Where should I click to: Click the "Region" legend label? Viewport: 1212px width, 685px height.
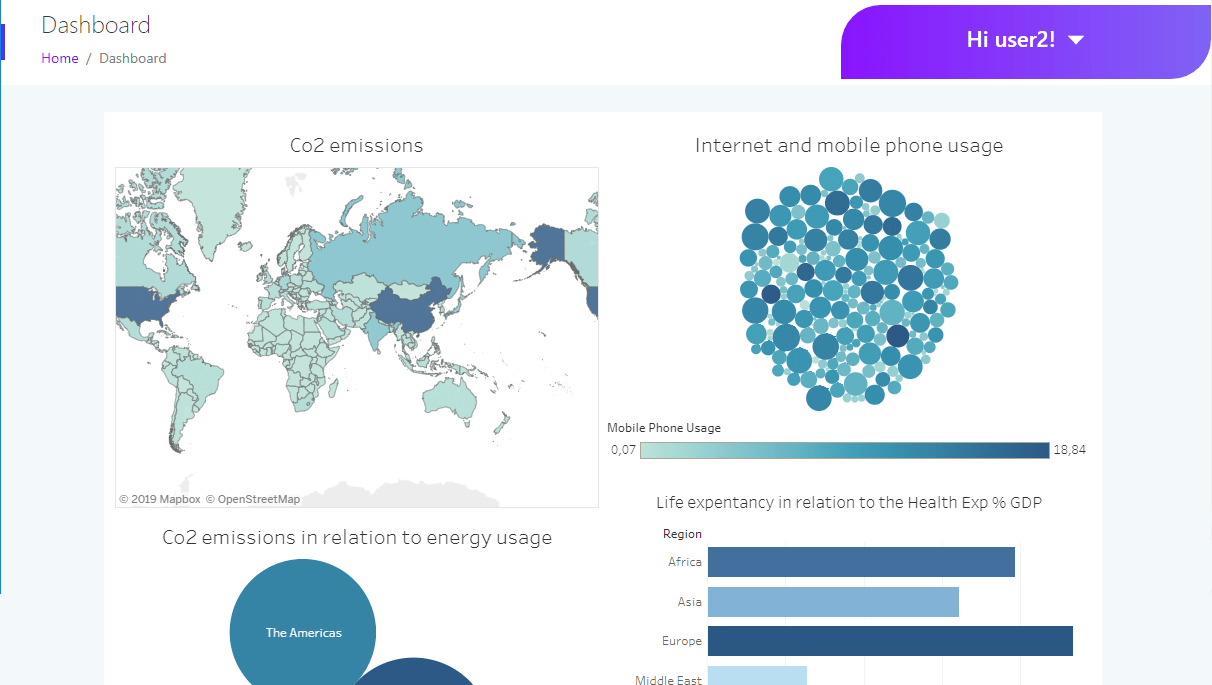coord(682,533)
